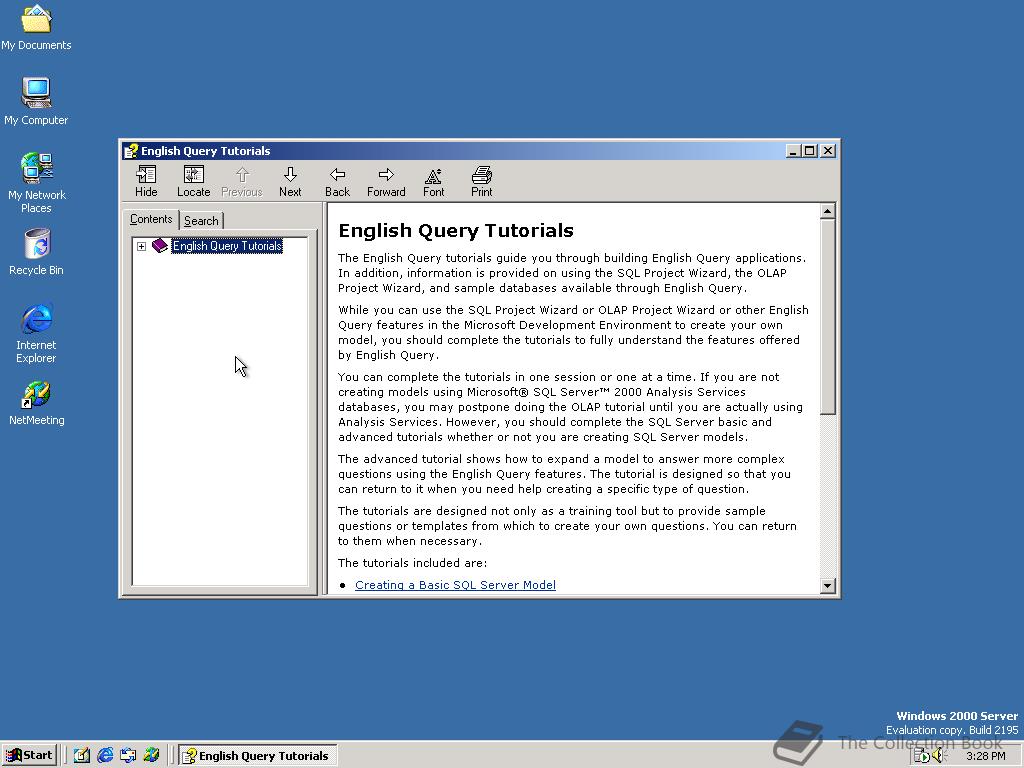Switch to the Search tab
Viewport: 1024px width, 768px height.
click(201, 221)
